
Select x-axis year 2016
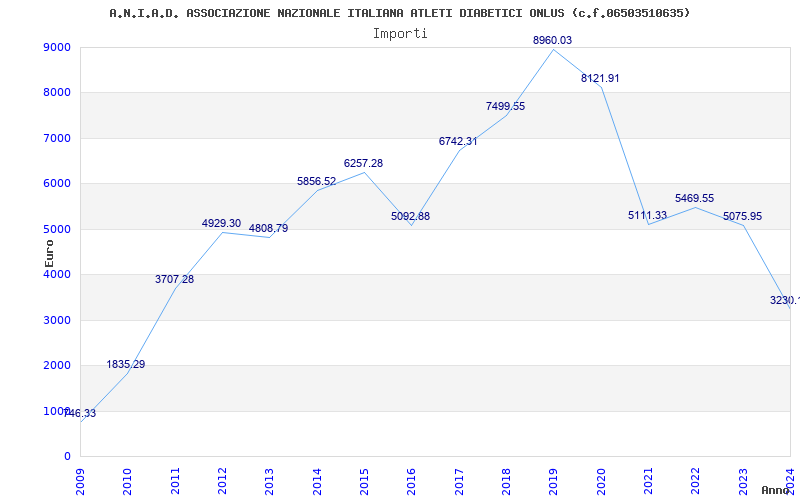pyautogui.click(x=412, y=482)
